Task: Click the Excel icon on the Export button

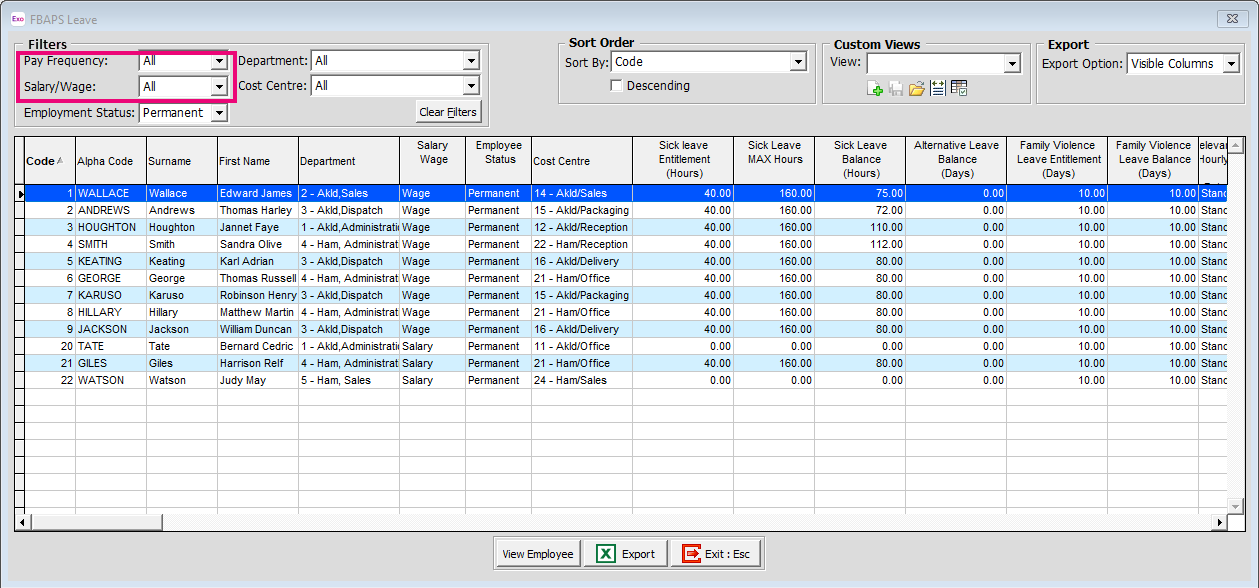Action: tap(605, 553)
